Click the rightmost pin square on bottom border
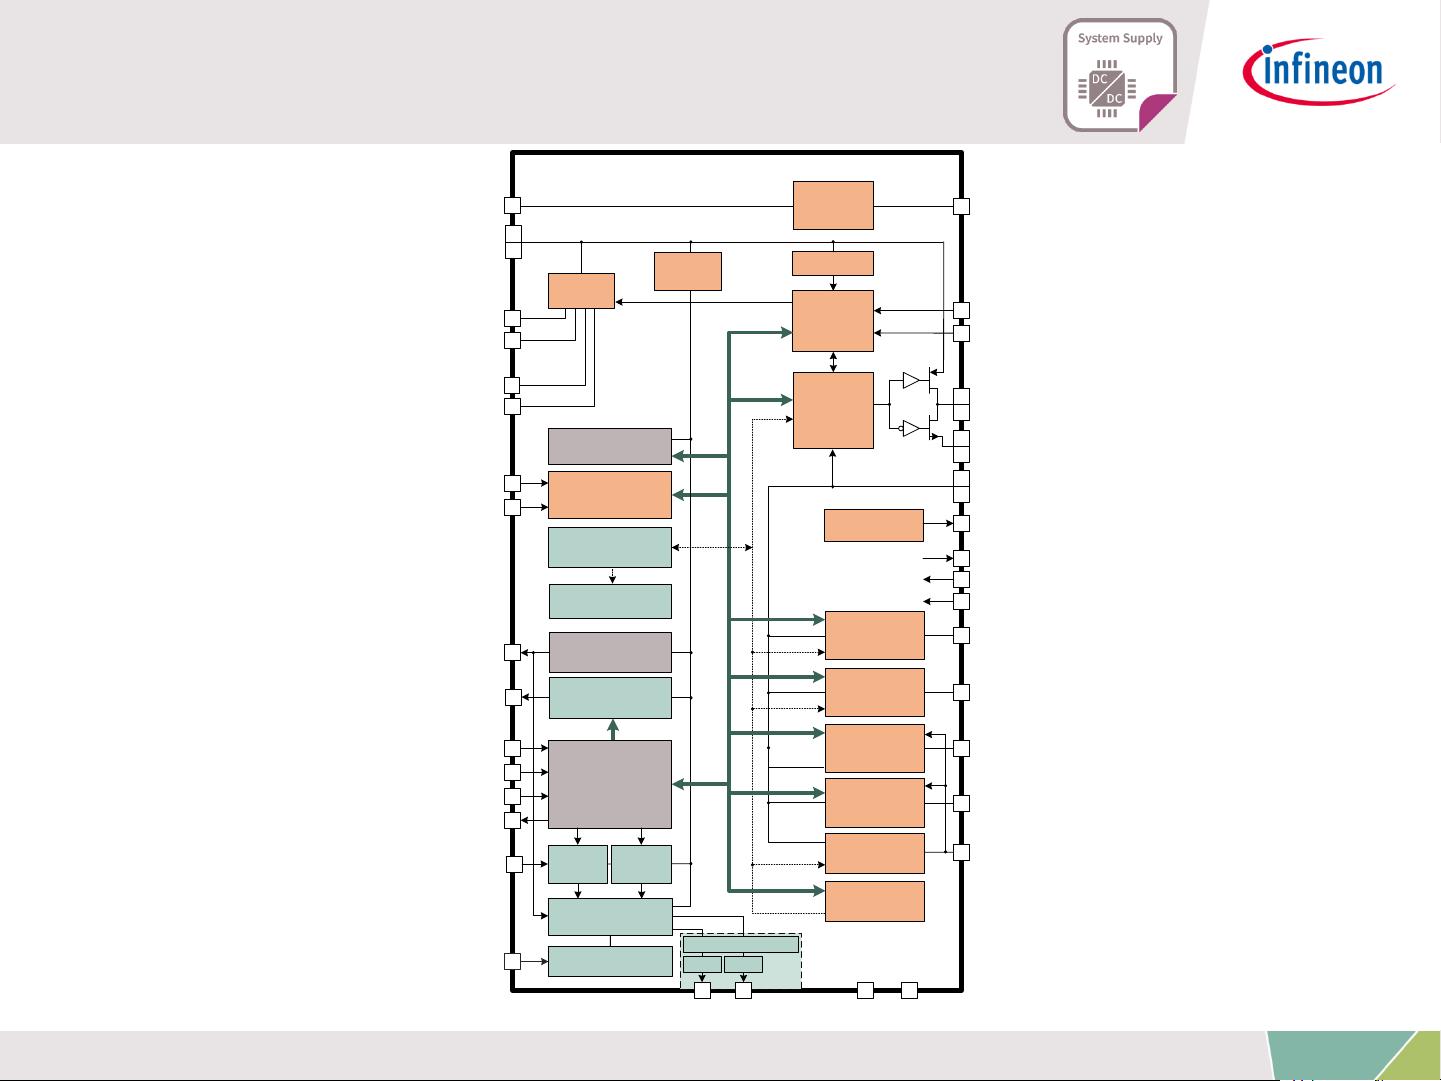The image size is (1441, 1081). (x=909, y=990)
